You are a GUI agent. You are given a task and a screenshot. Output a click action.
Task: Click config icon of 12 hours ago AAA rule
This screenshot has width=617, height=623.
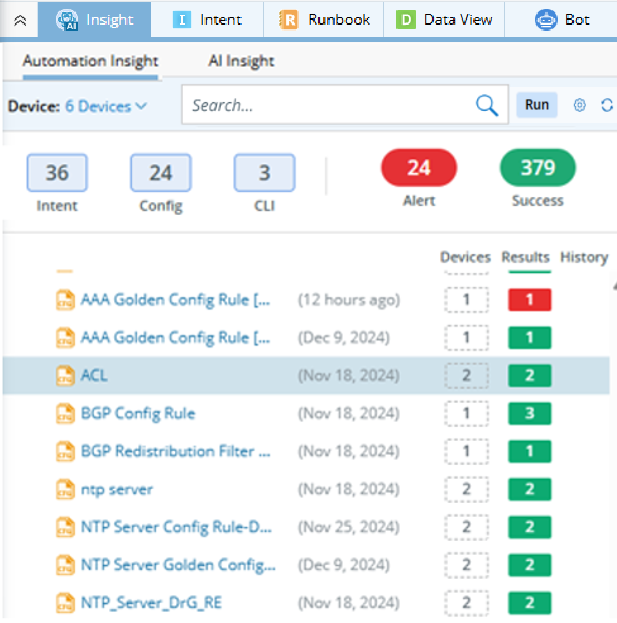[65, 300]
